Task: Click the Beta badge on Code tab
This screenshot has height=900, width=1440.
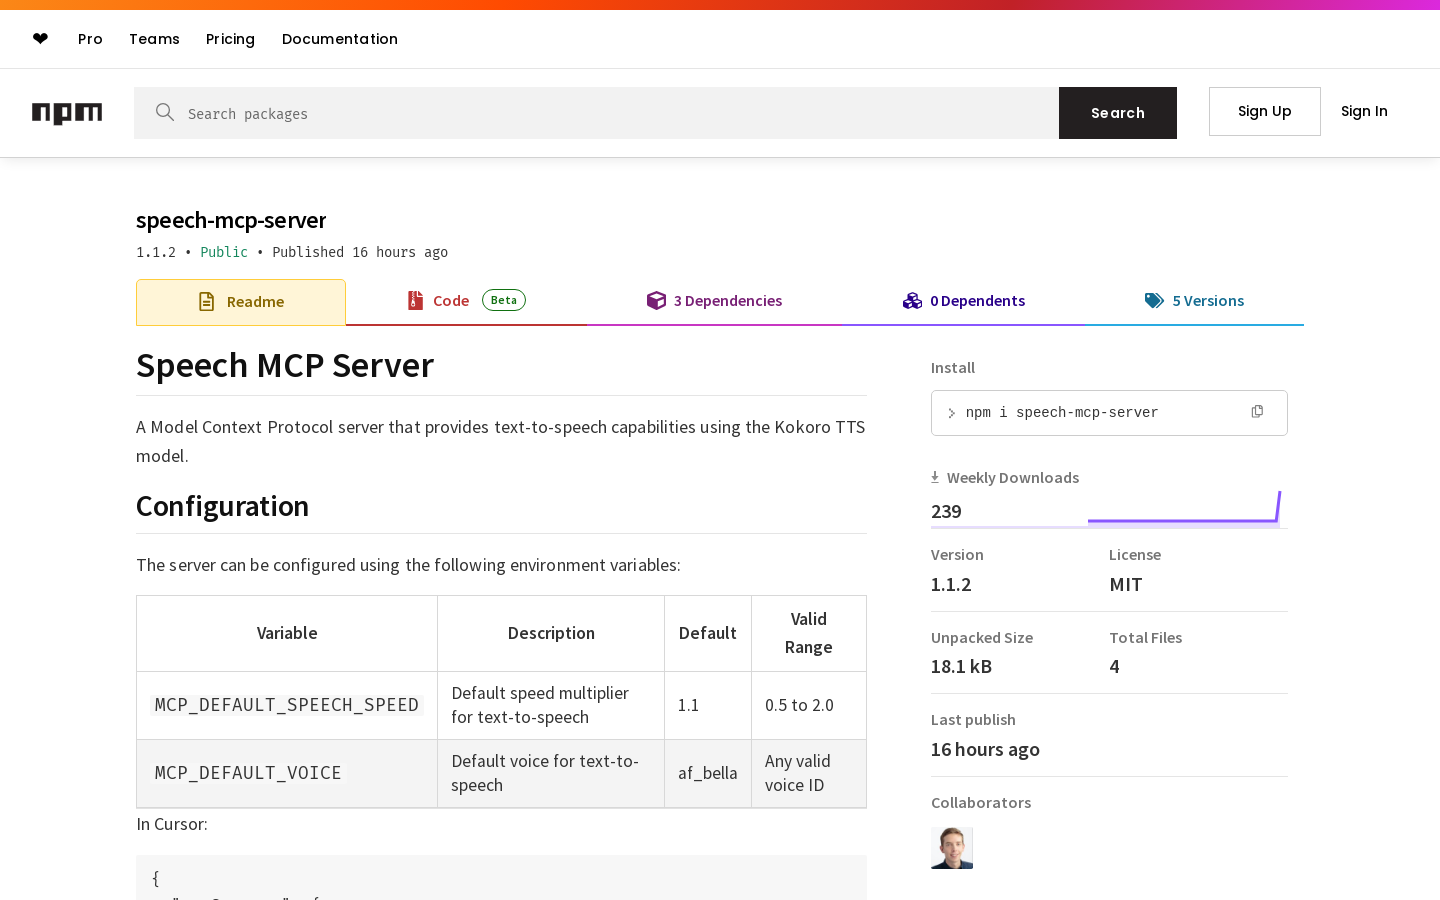Action: [504, 300]
